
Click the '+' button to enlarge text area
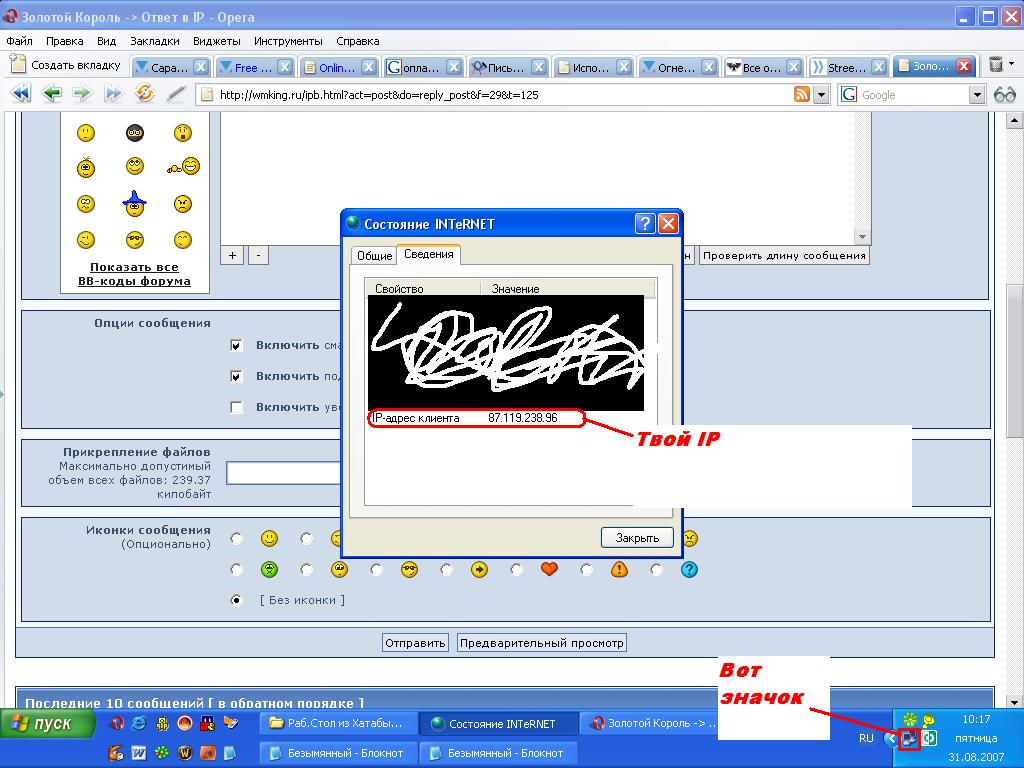pyautogui.click(x=232, y=255)
